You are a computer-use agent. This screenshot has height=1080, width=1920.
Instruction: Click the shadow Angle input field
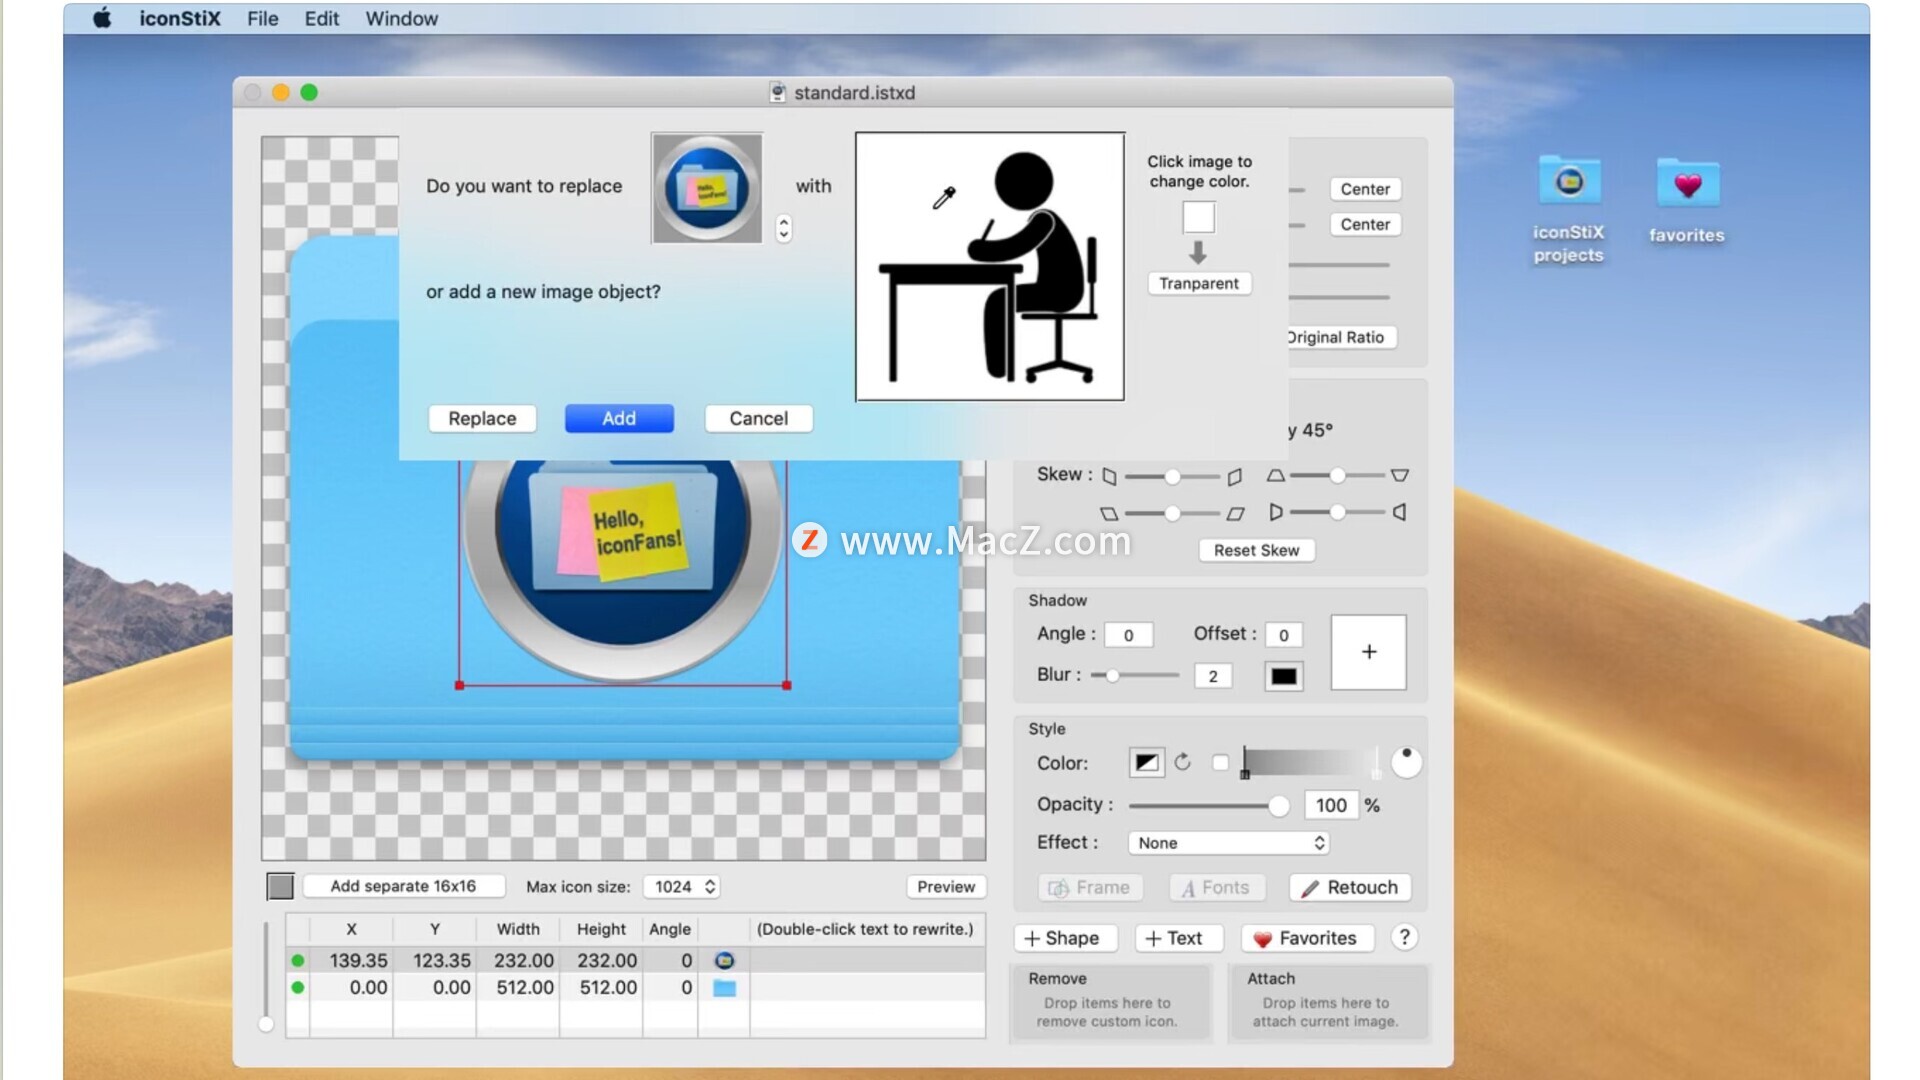1129,635
